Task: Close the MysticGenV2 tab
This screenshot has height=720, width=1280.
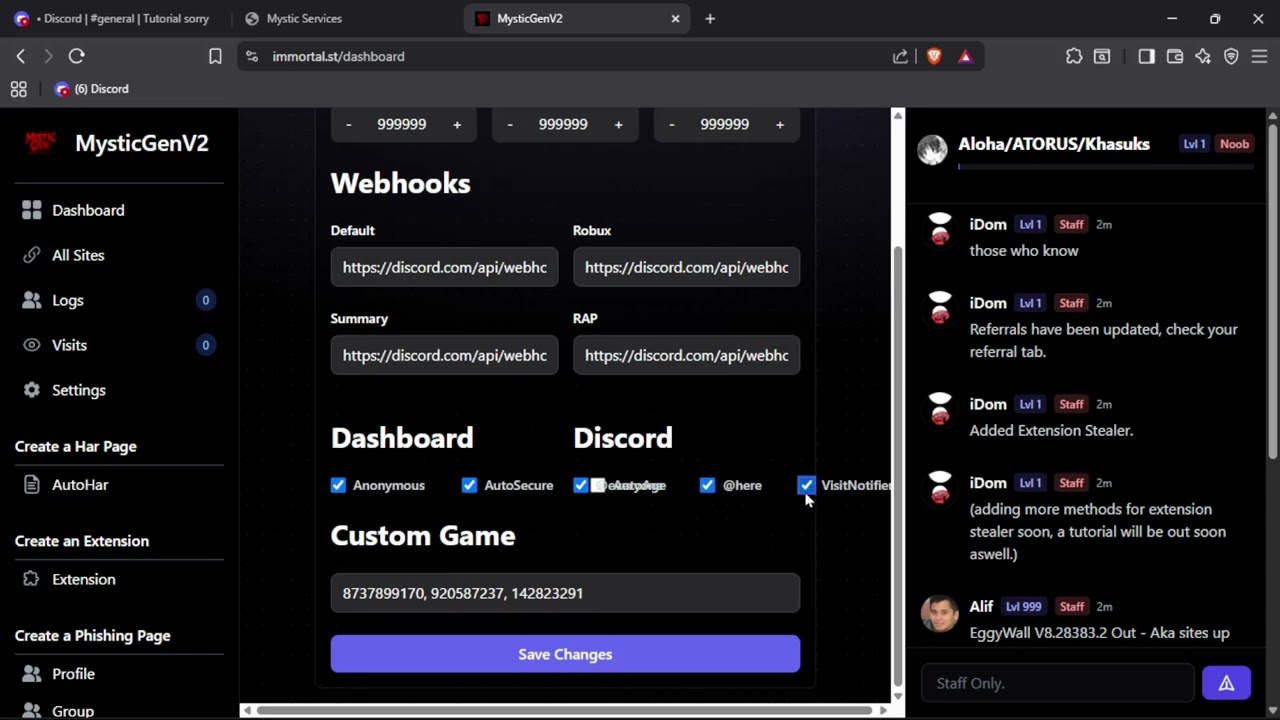Action: coord(675,18)
